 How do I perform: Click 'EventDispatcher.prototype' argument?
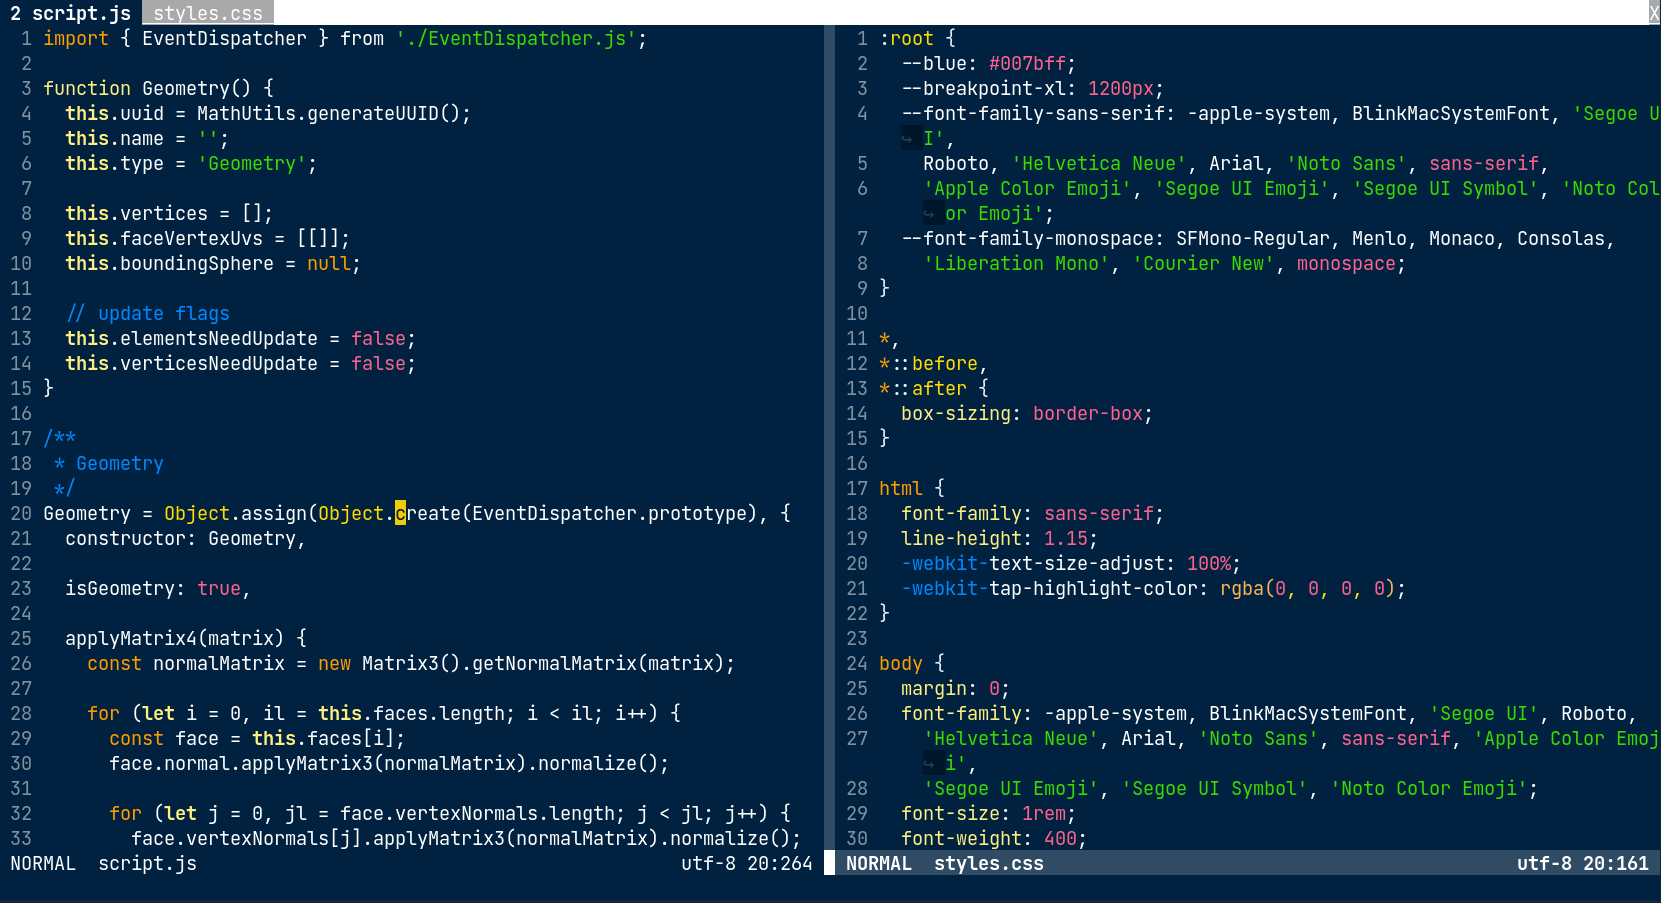click(609, 513)
